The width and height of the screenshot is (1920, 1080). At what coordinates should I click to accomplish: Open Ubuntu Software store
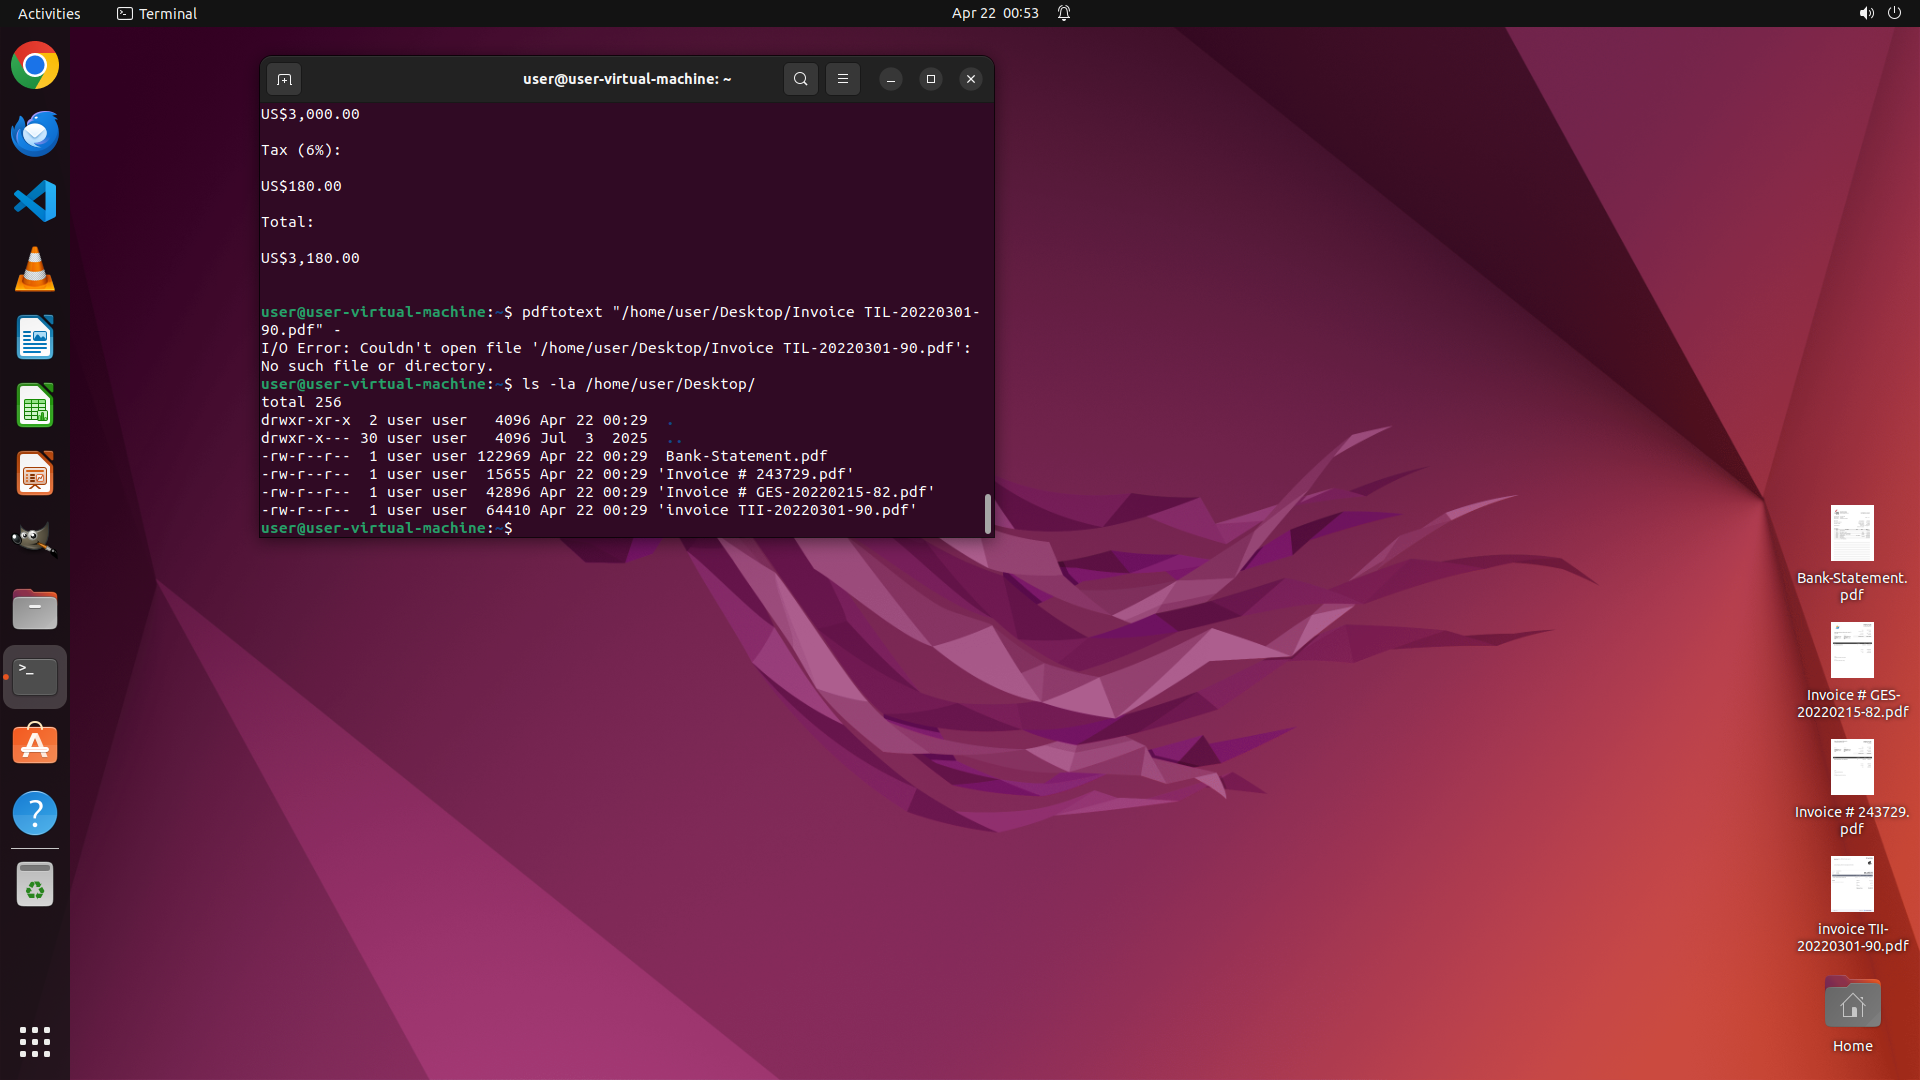pyautogui.click(x=35, y=745)
